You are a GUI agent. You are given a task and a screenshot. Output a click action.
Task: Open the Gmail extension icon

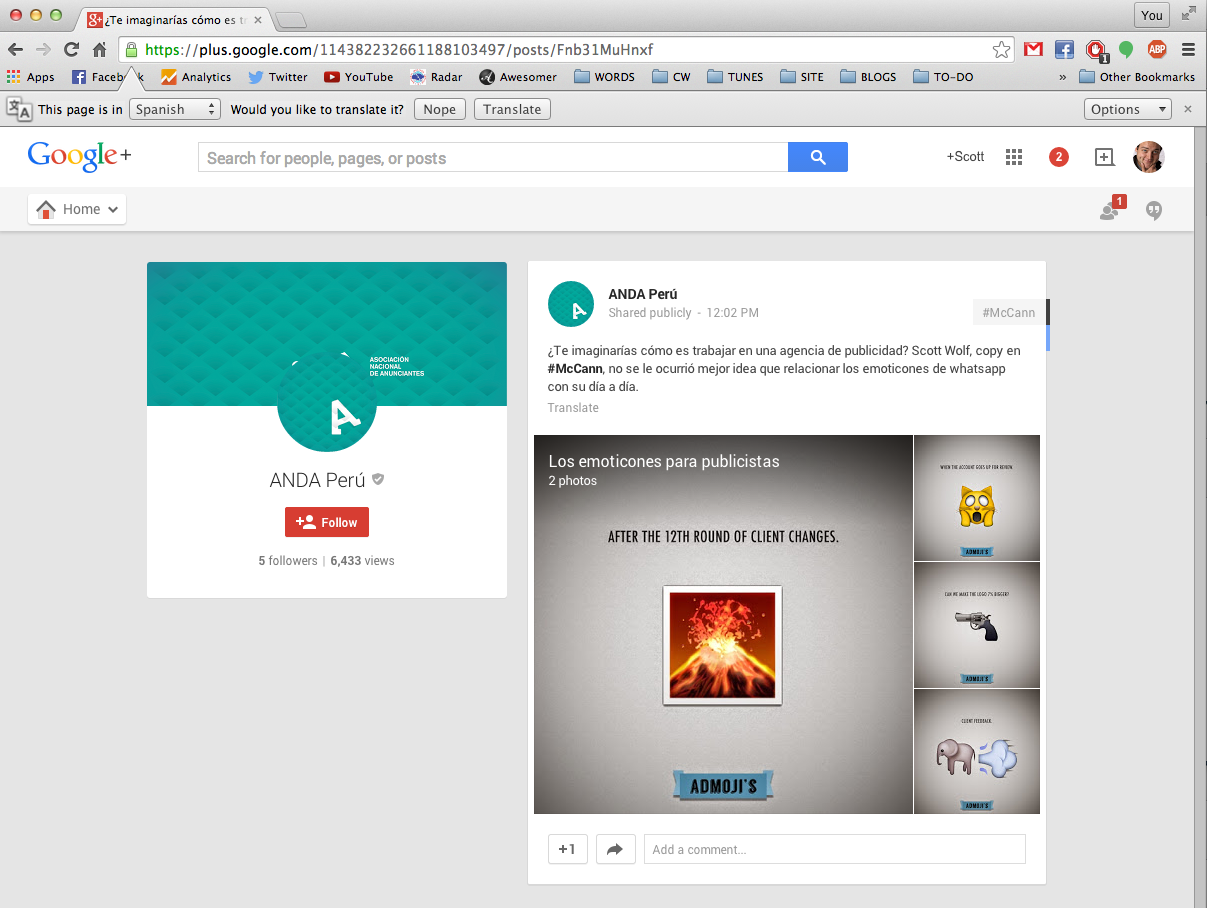pyautogui.click(x=1033, y=49)
